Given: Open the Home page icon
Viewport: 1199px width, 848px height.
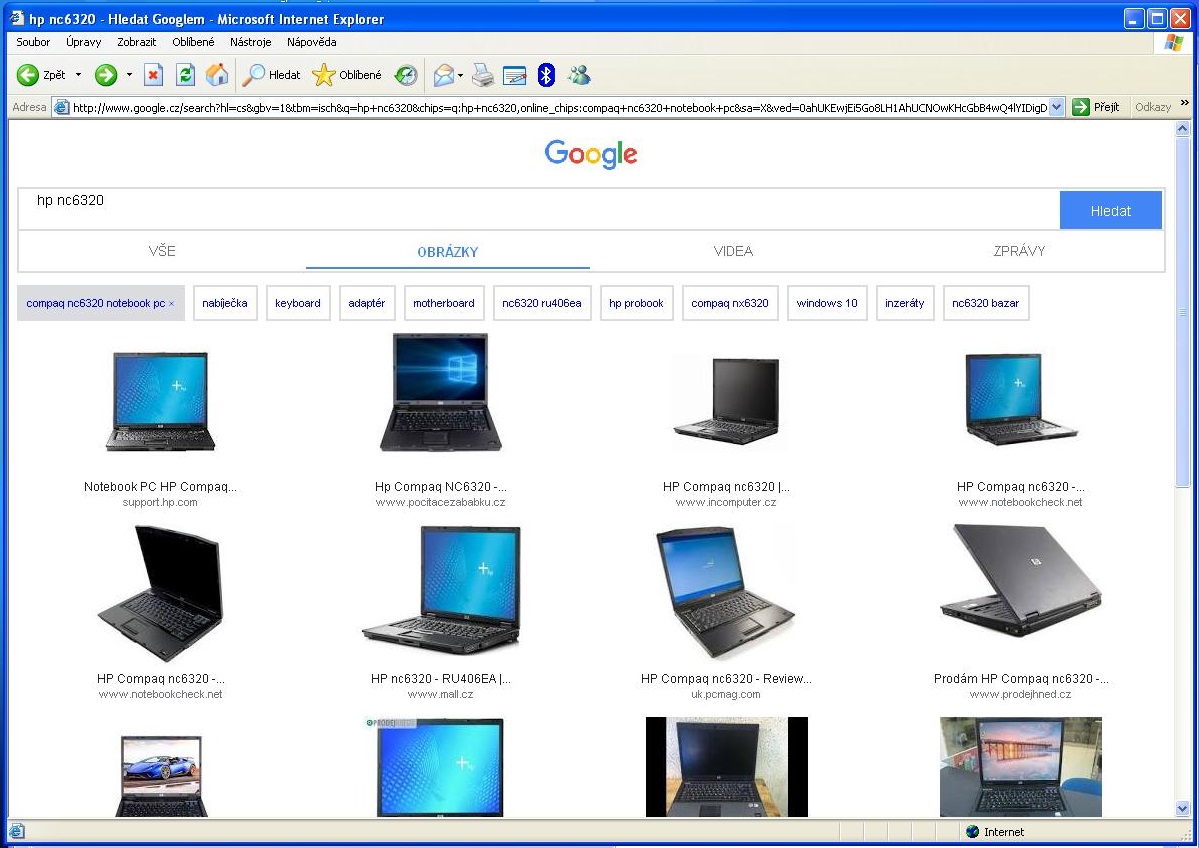Looking at the screenshot, I should pyautogui.click(x=217, y=75).
